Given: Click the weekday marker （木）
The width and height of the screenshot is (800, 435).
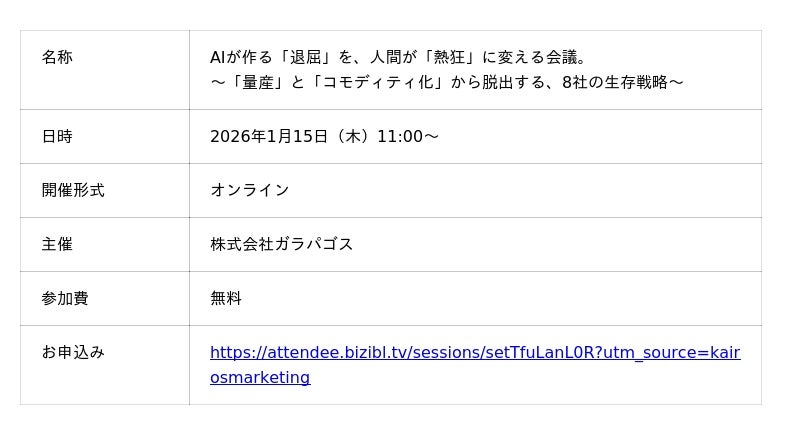Looking at the screenshot, I should [x=353, y=137].
